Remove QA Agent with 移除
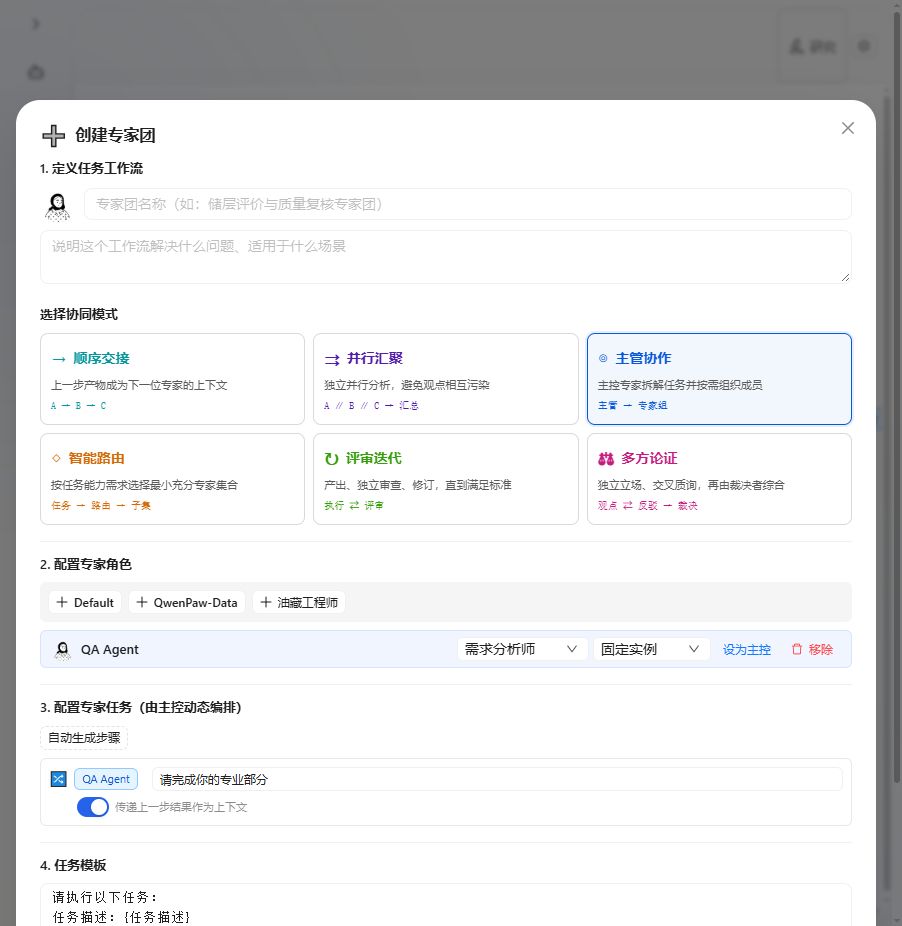This screenshot has height=926, width=902. 812,650
